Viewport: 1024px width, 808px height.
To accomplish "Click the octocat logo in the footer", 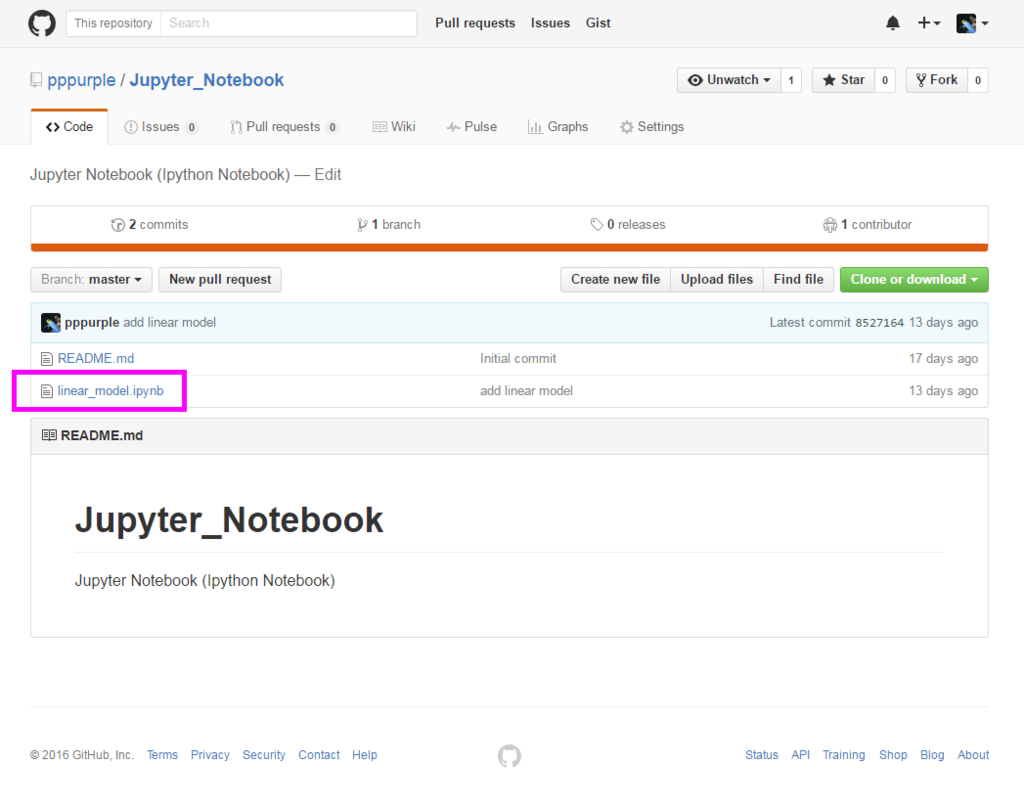I will pos(509,756).
